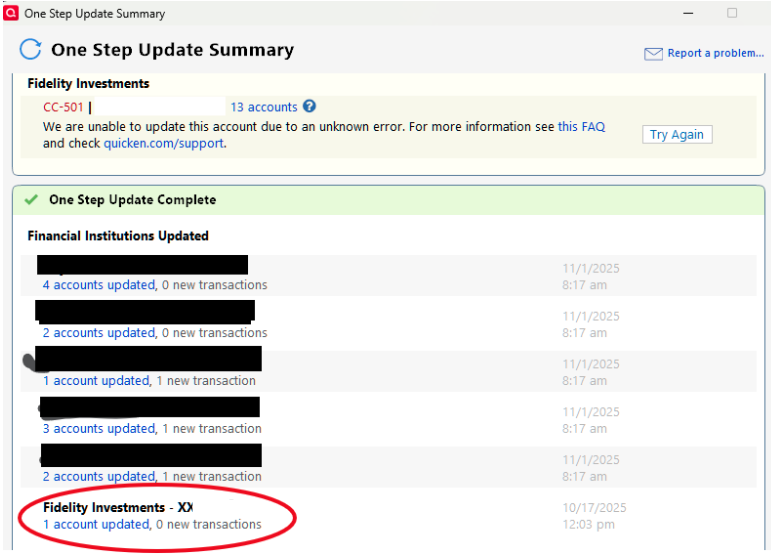771x554 pixels.
Task: Click the Try Again button
Action: (x=677, y=134)
